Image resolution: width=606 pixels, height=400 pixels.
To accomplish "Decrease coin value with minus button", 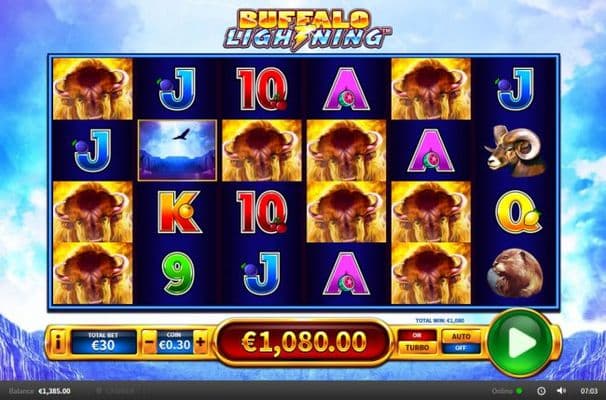I will coord(149,342).
